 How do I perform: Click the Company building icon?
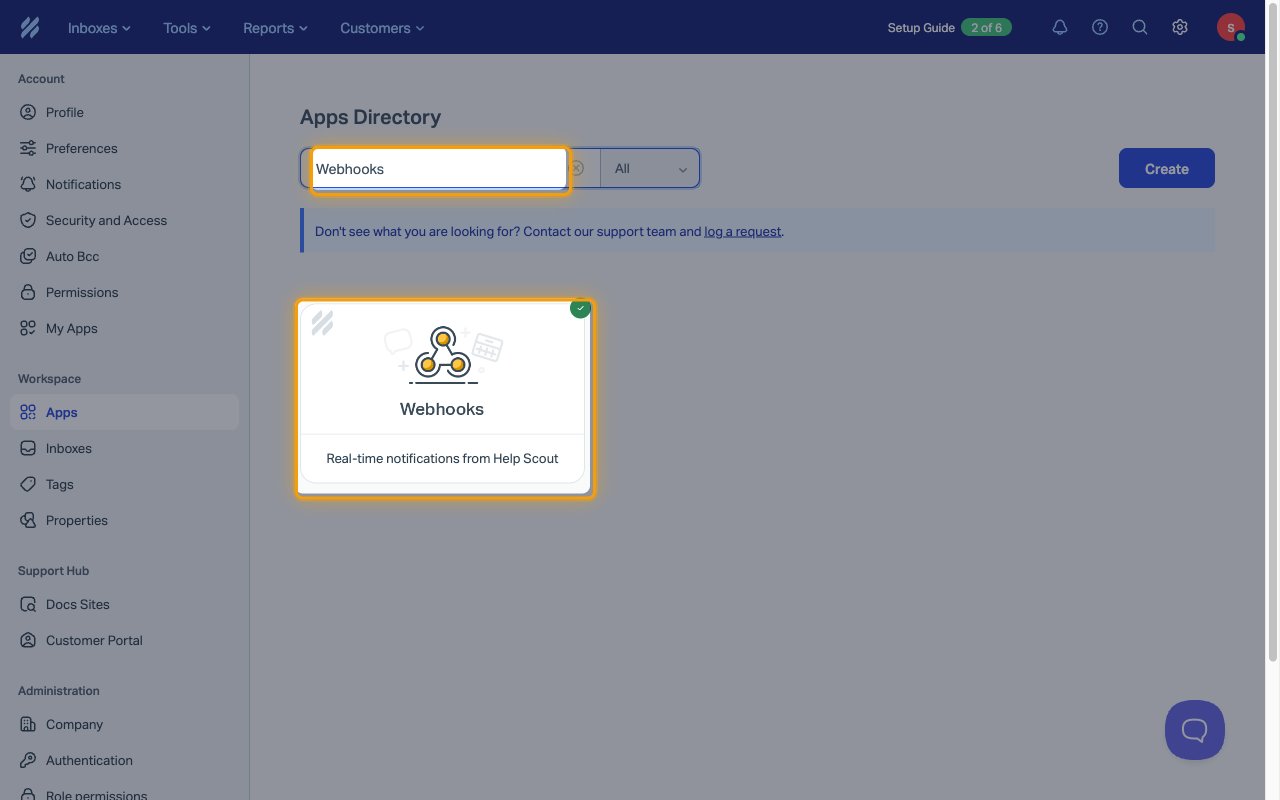click(28, 724)
